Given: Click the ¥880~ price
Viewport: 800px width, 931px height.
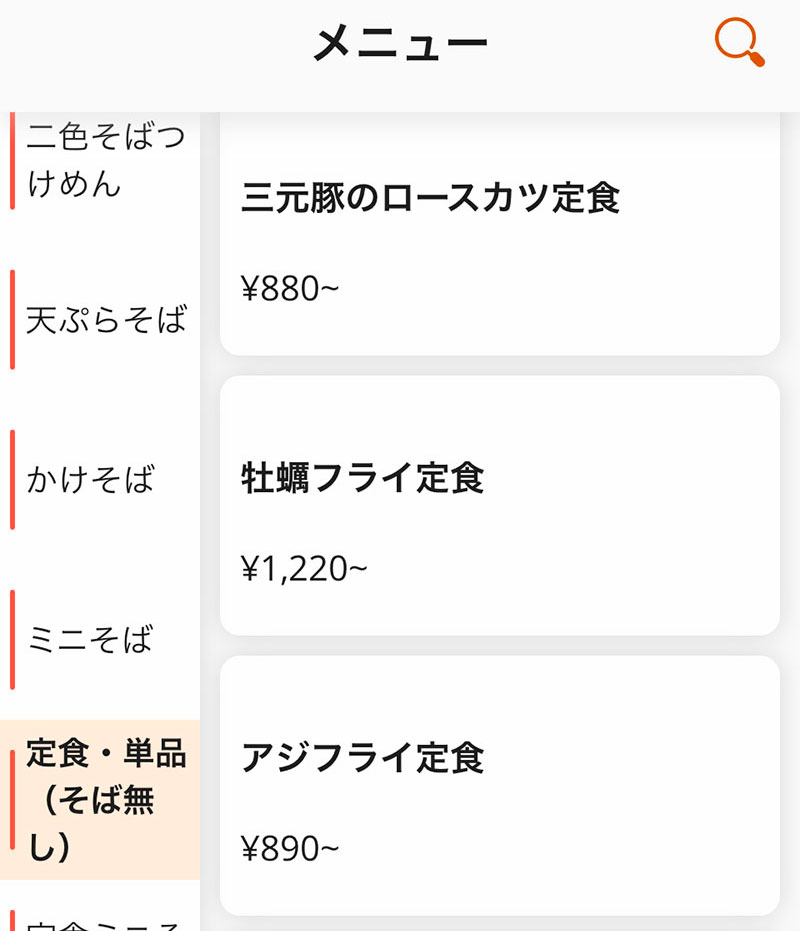Looking at the screenshot, I should [290, 289].
